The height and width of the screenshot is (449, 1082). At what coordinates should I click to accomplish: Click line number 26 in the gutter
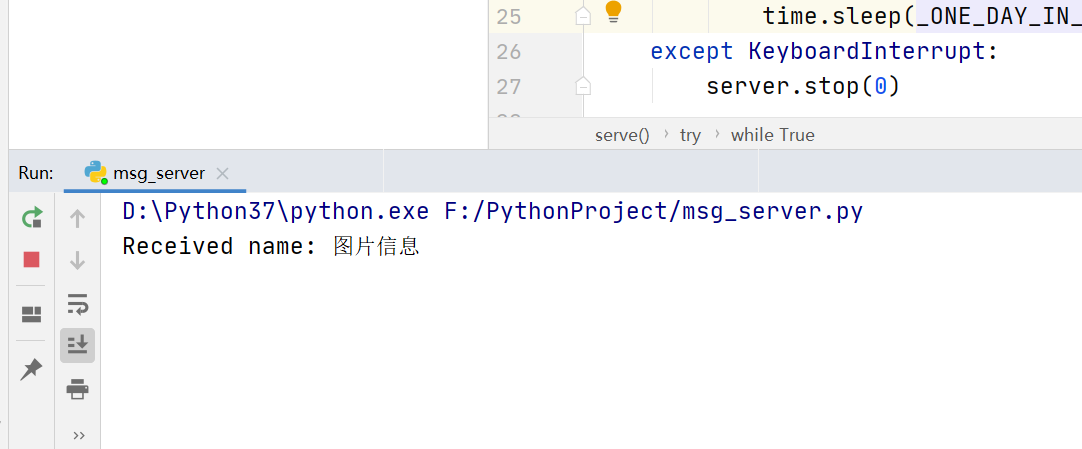509,52
